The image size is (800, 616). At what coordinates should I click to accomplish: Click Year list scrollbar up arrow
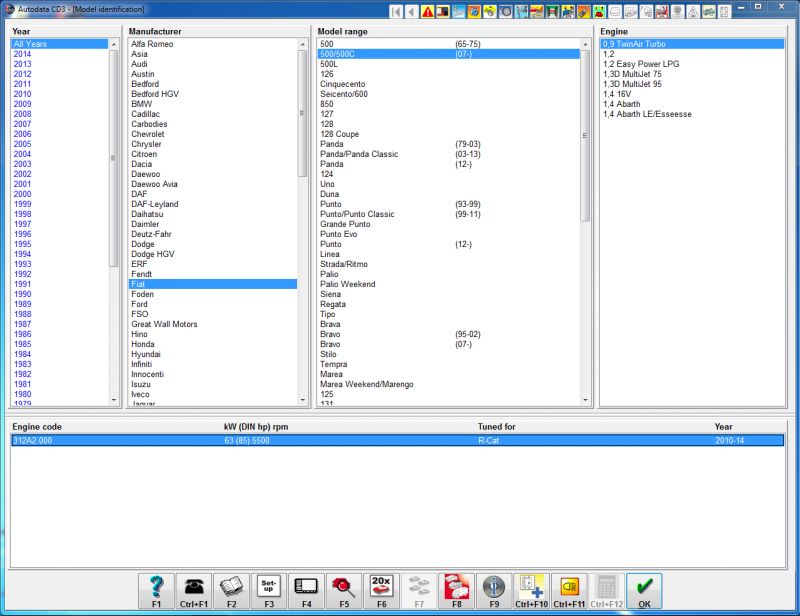pos(114,44)
